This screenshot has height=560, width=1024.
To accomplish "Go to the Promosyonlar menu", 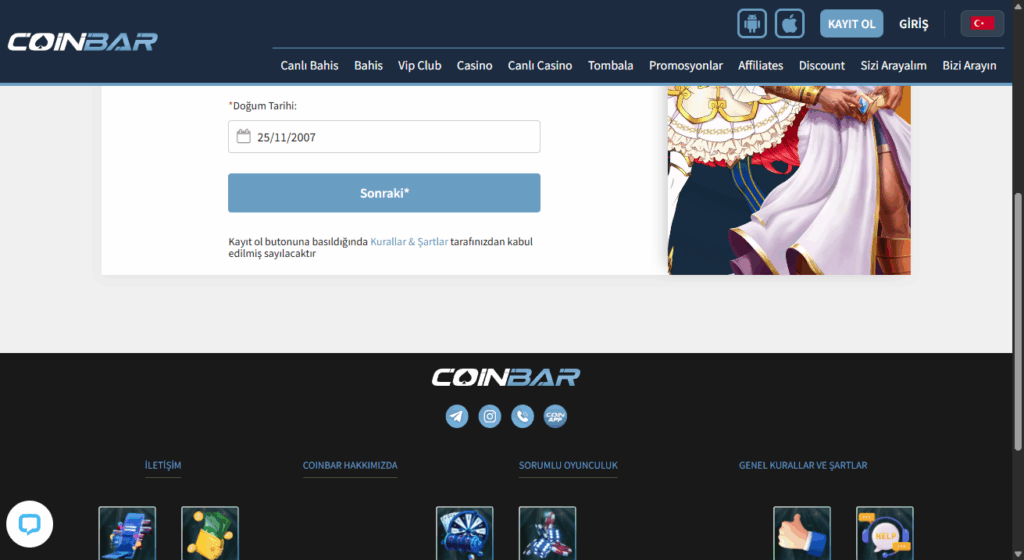I will point(685,65).
